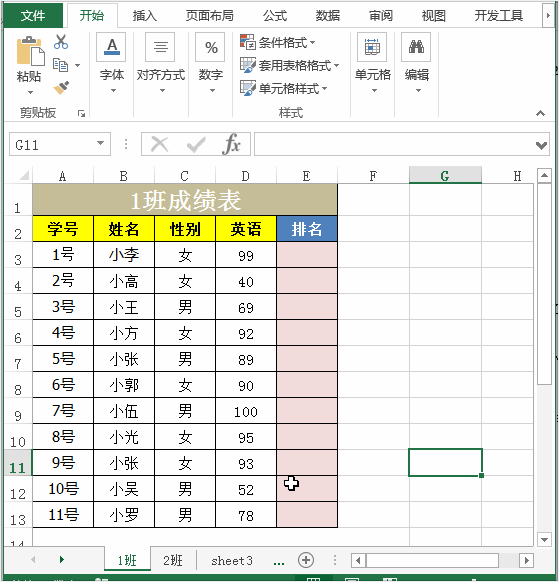
Task: Select the 1班 sheet tab
Action: [x=127, y=560]
